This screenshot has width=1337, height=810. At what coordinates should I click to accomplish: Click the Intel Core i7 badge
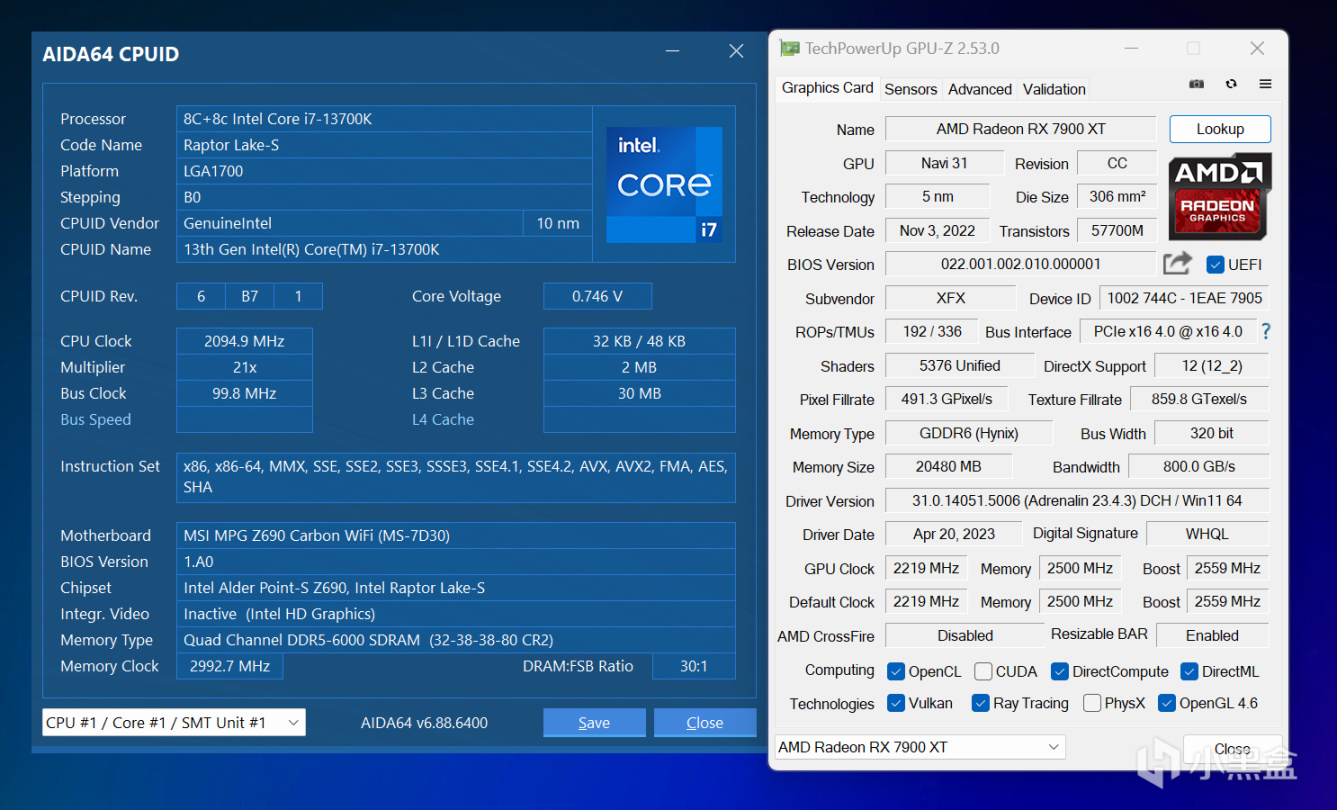tap(664, 185)
